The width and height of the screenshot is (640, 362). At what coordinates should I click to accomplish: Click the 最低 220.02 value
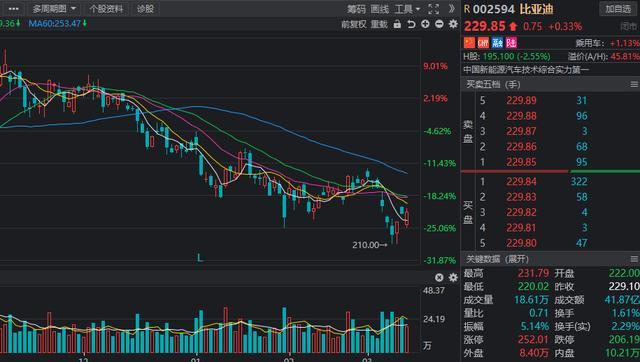pos(533,286)
